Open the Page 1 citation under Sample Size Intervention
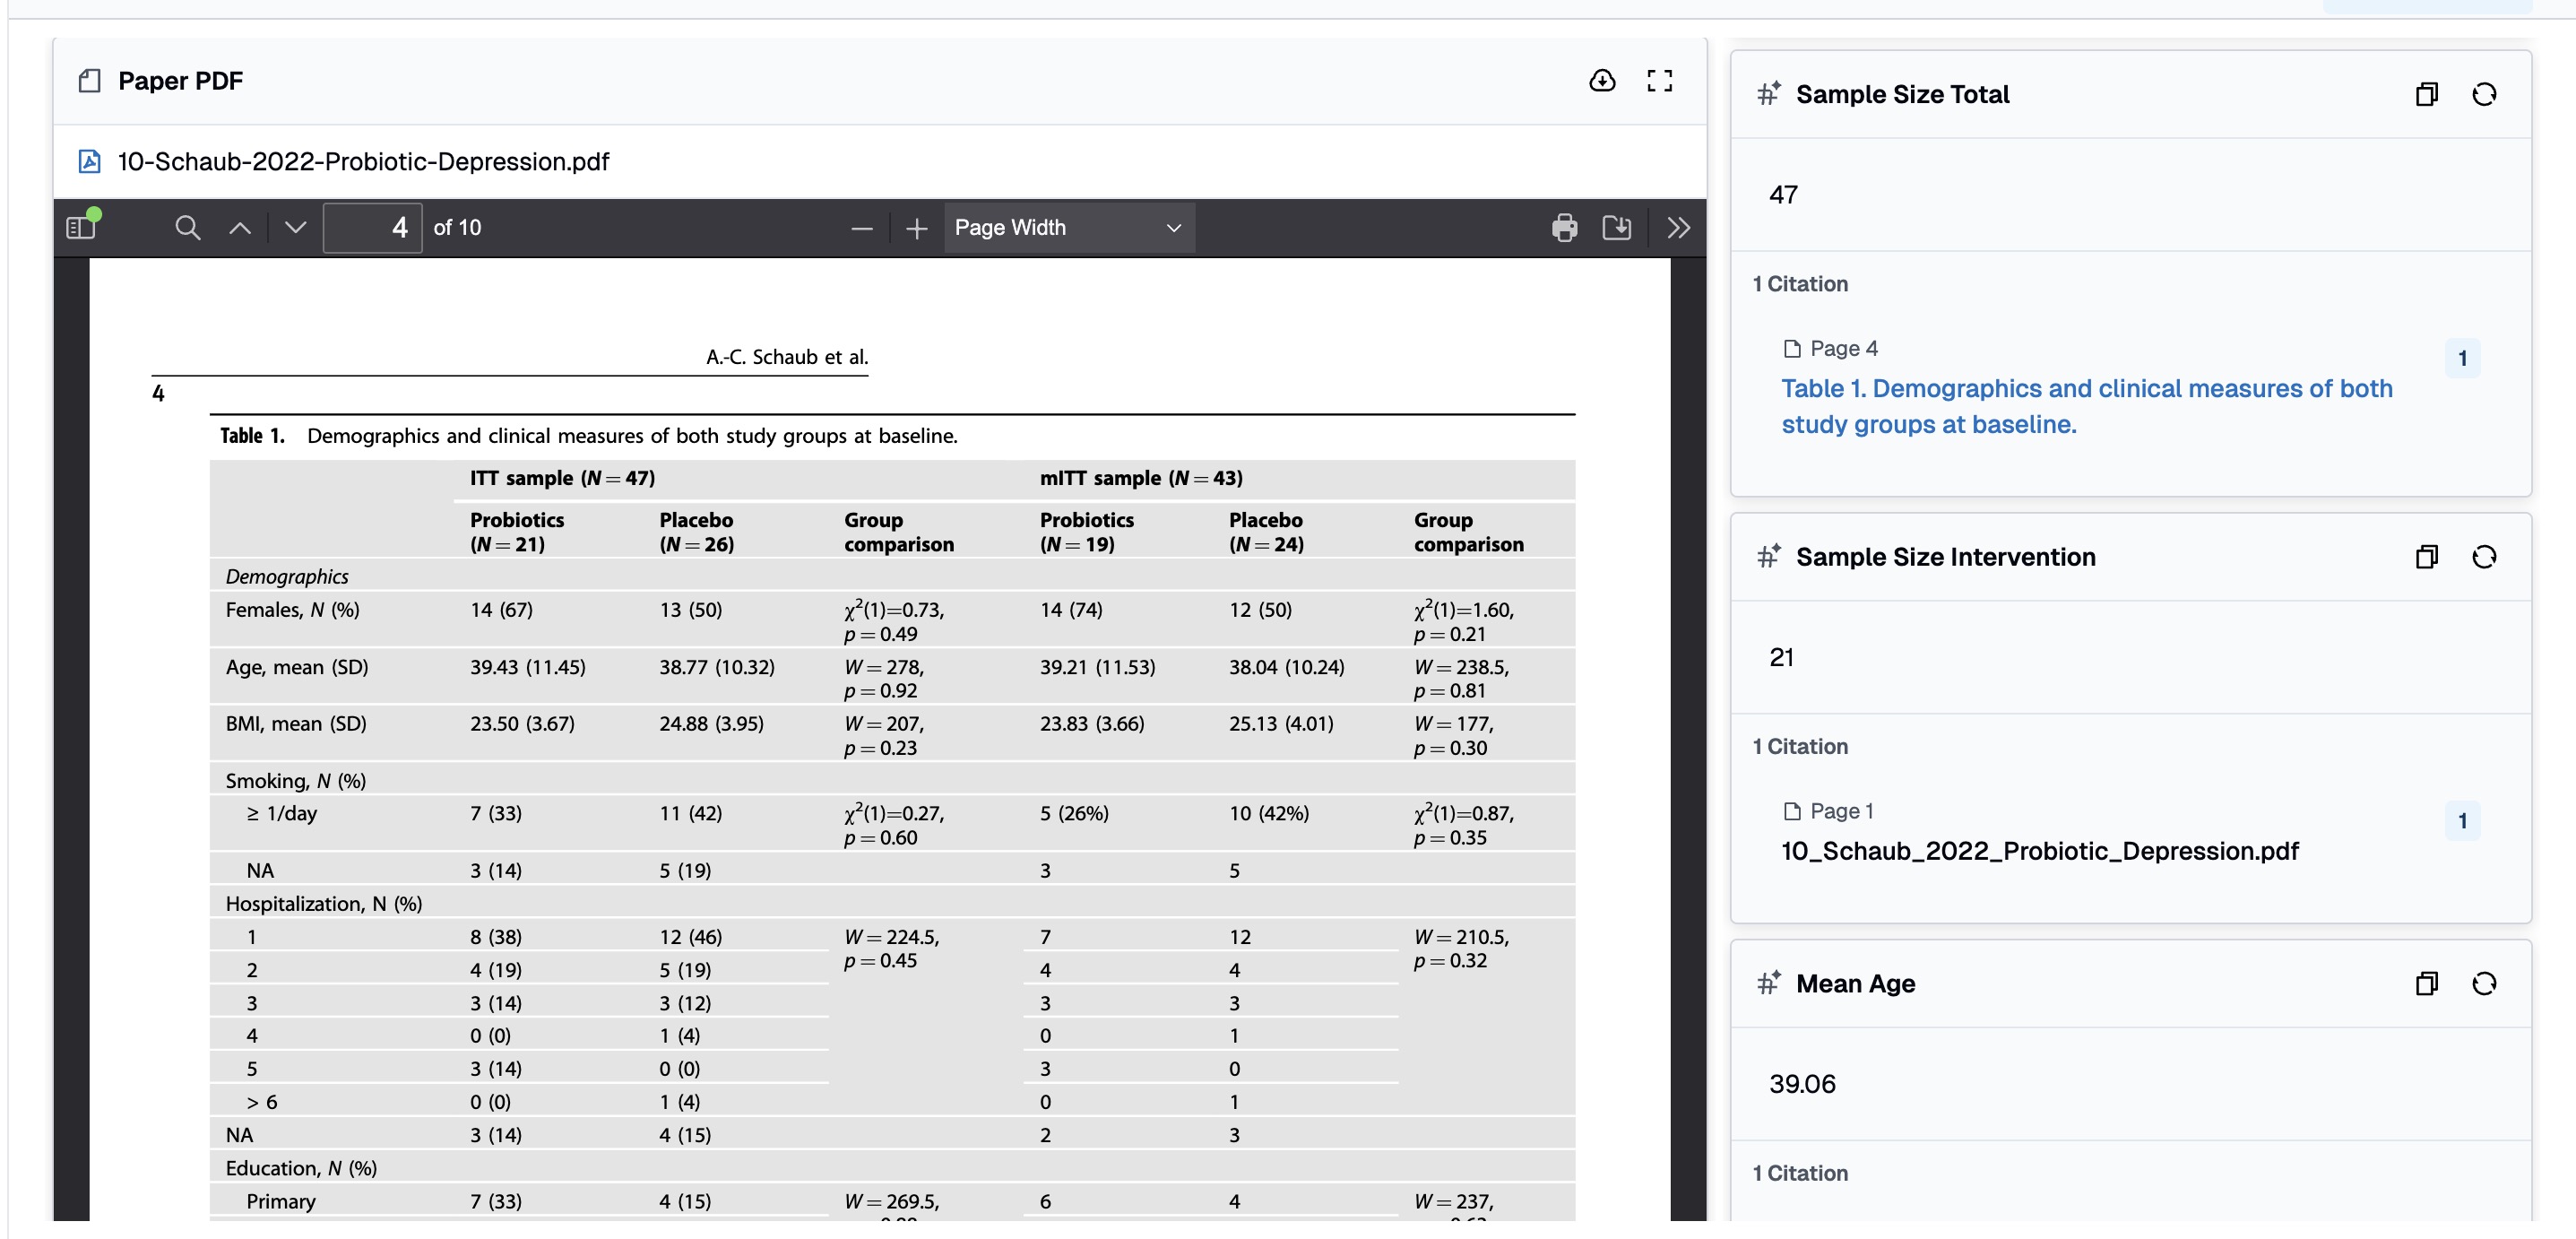Viewport: 2576px width, 1239px height. [2039, 850]
